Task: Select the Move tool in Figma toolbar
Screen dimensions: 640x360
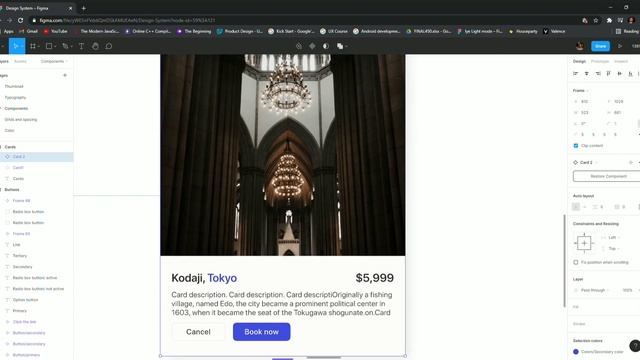Action: 16,46
